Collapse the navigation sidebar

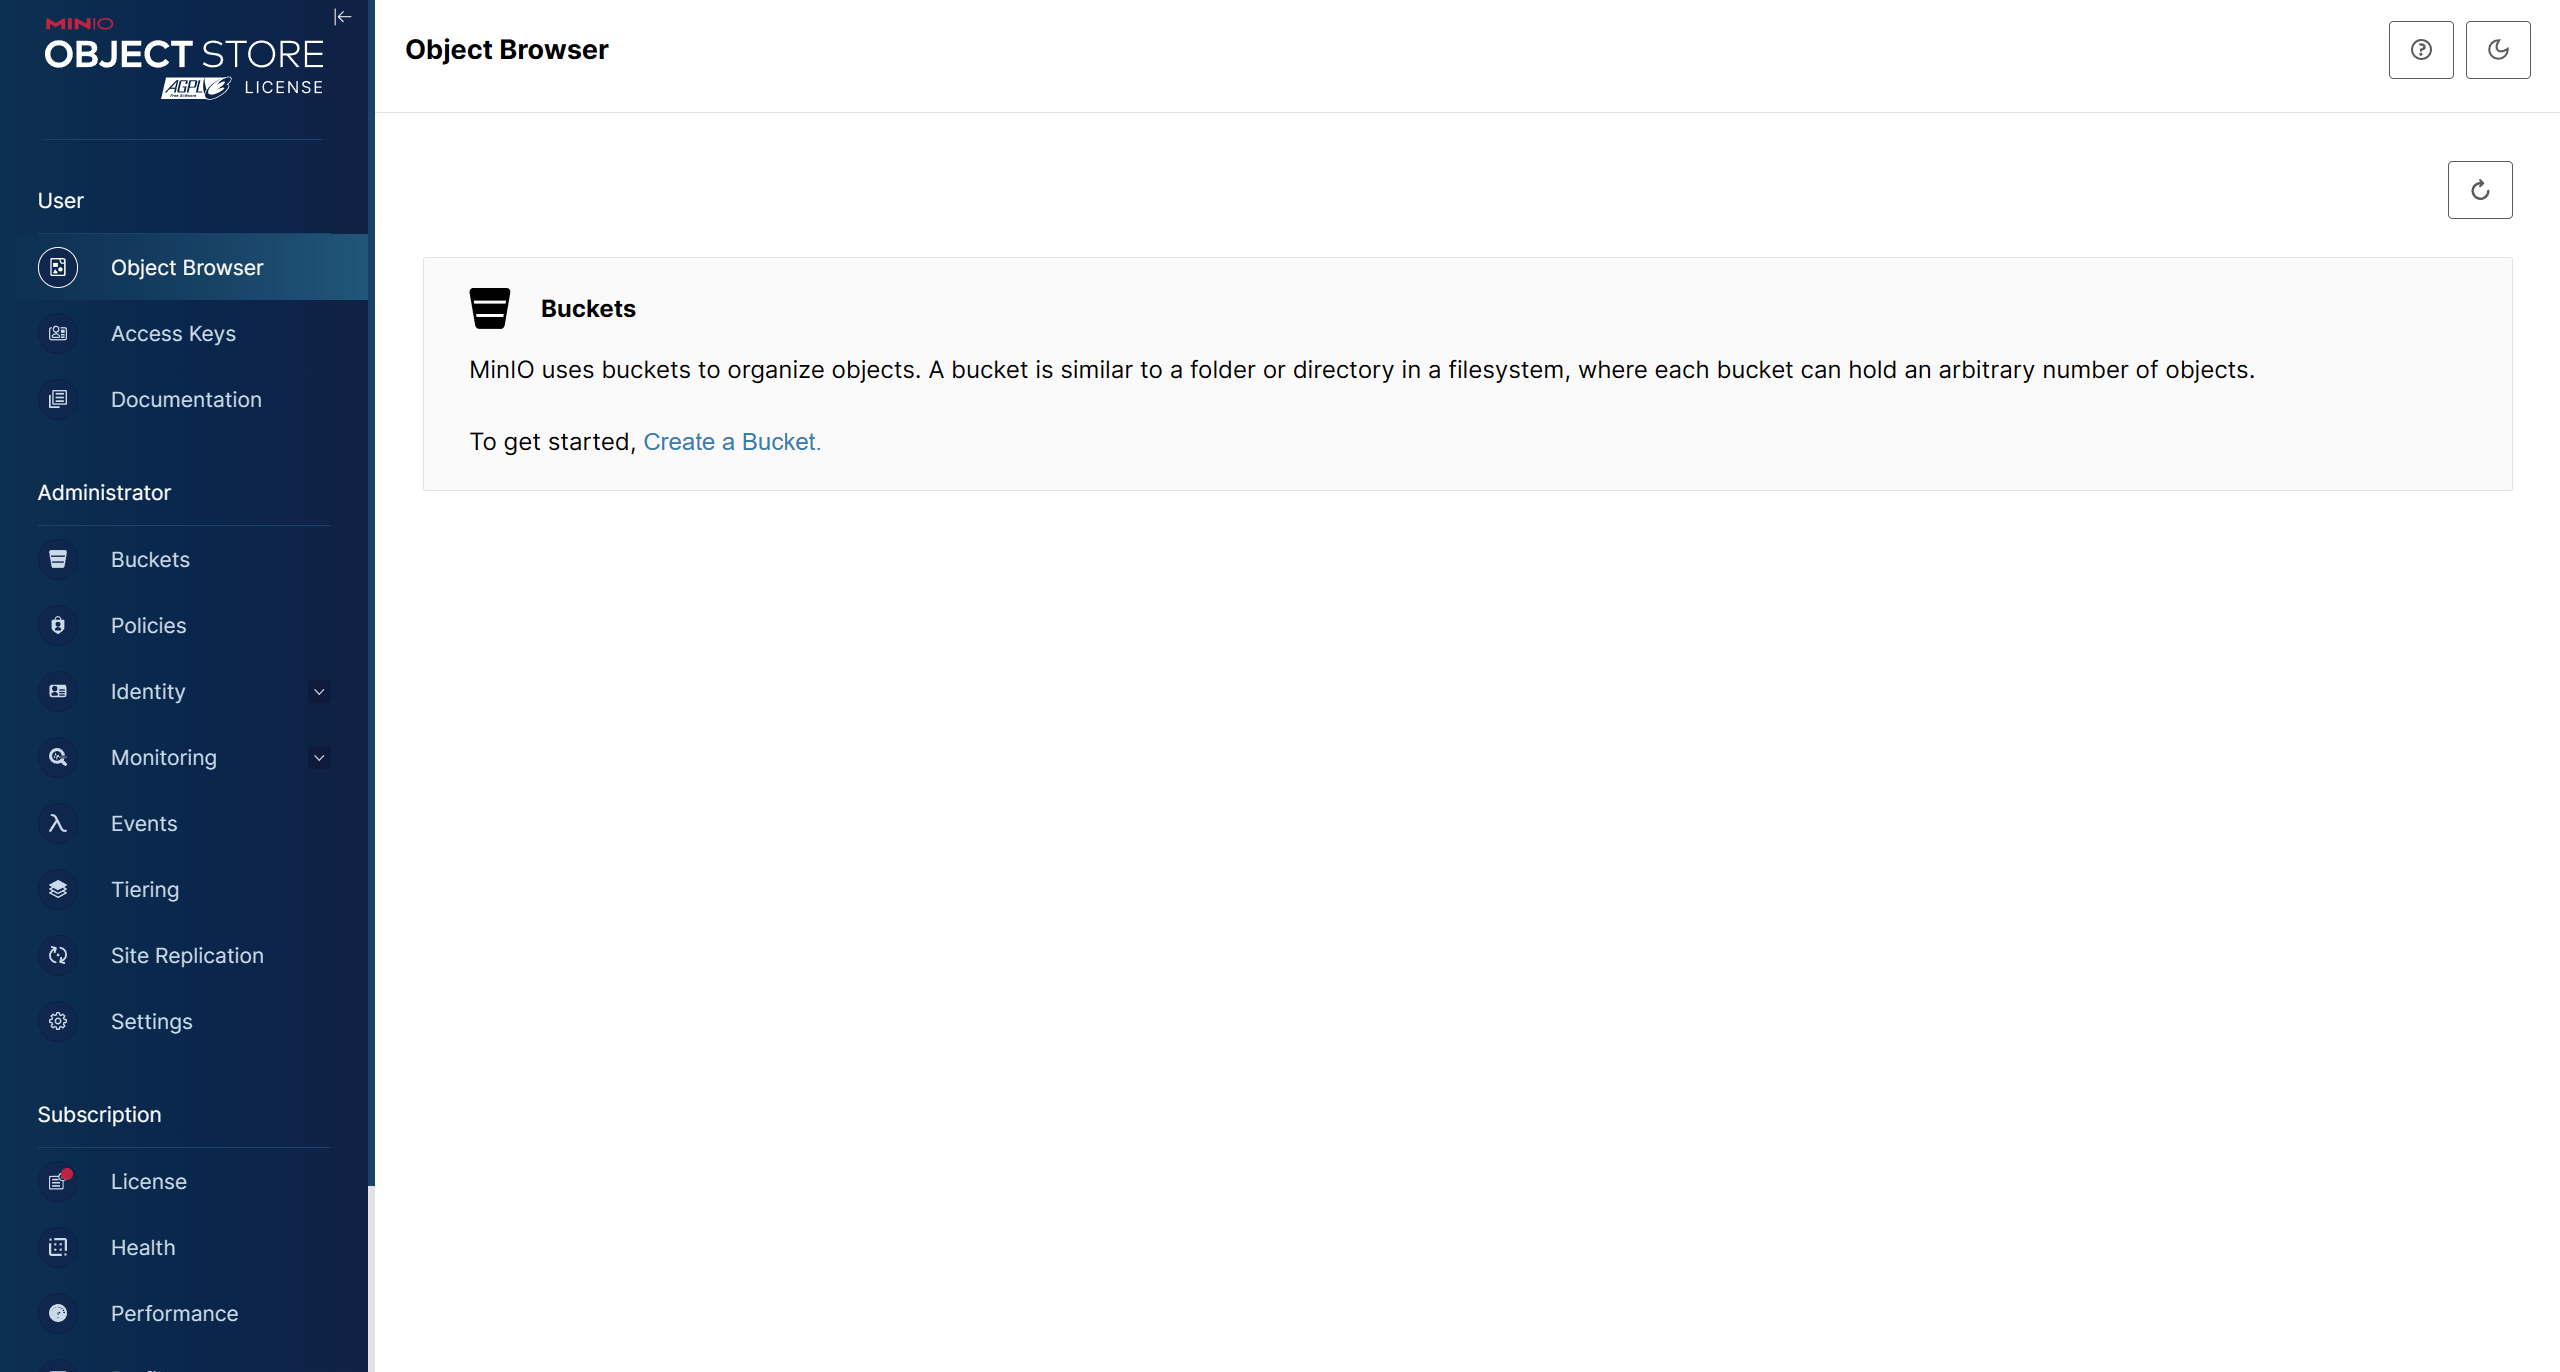[x=342, y=16]
